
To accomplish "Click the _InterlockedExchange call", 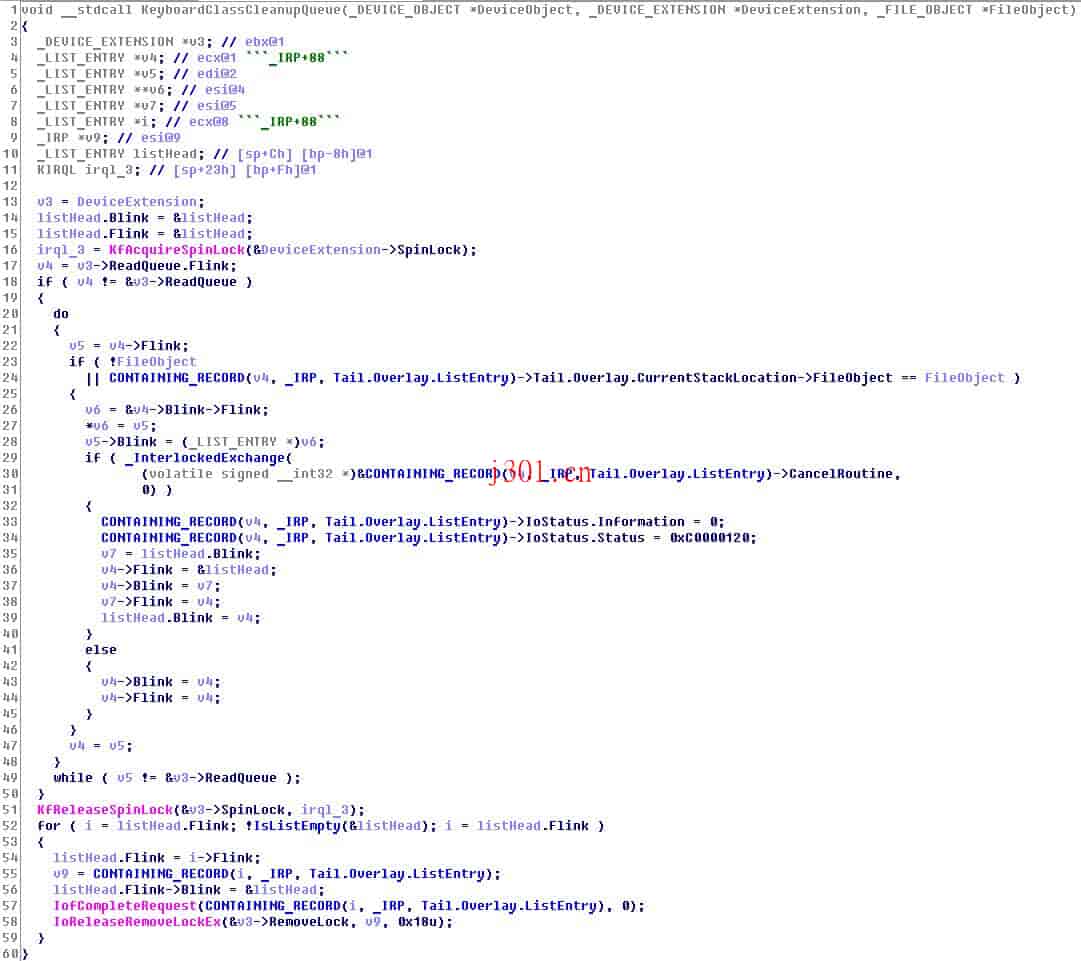I will tap(205, 458).
